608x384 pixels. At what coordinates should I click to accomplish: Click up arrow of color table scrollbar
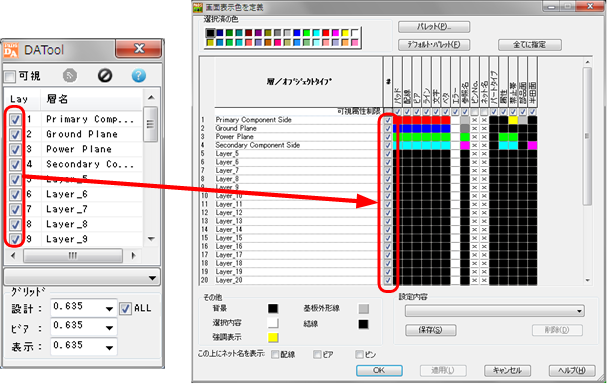(587, 62)
